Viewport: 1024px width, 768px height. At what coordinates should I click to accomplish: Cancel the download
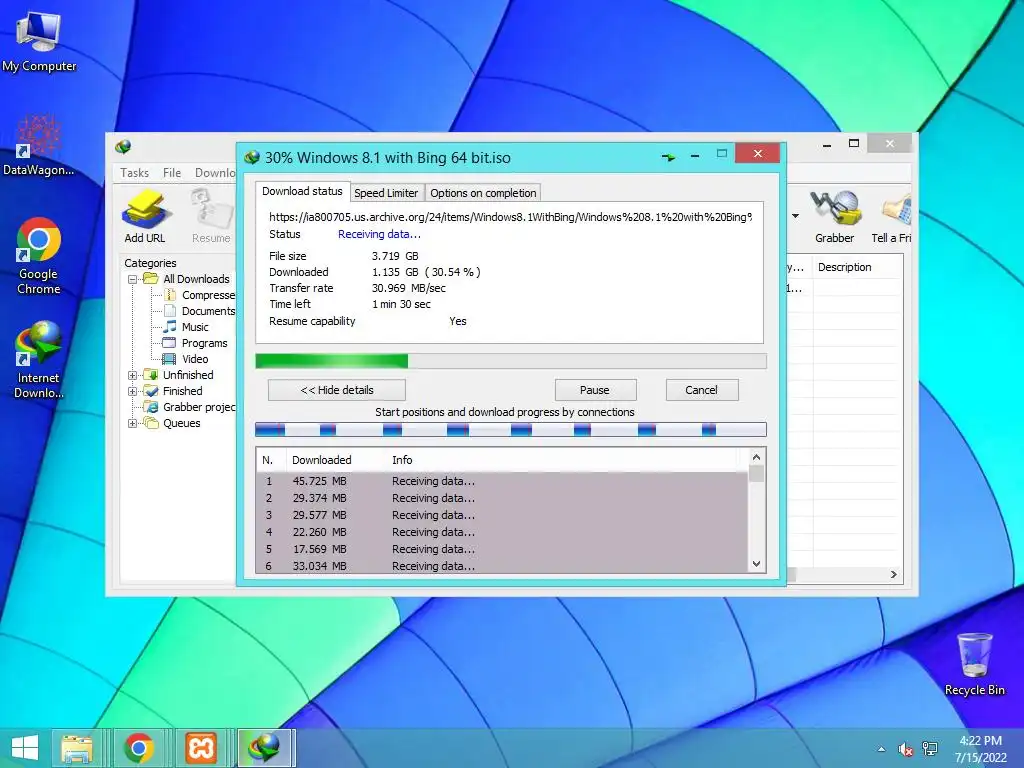[701, 390]
